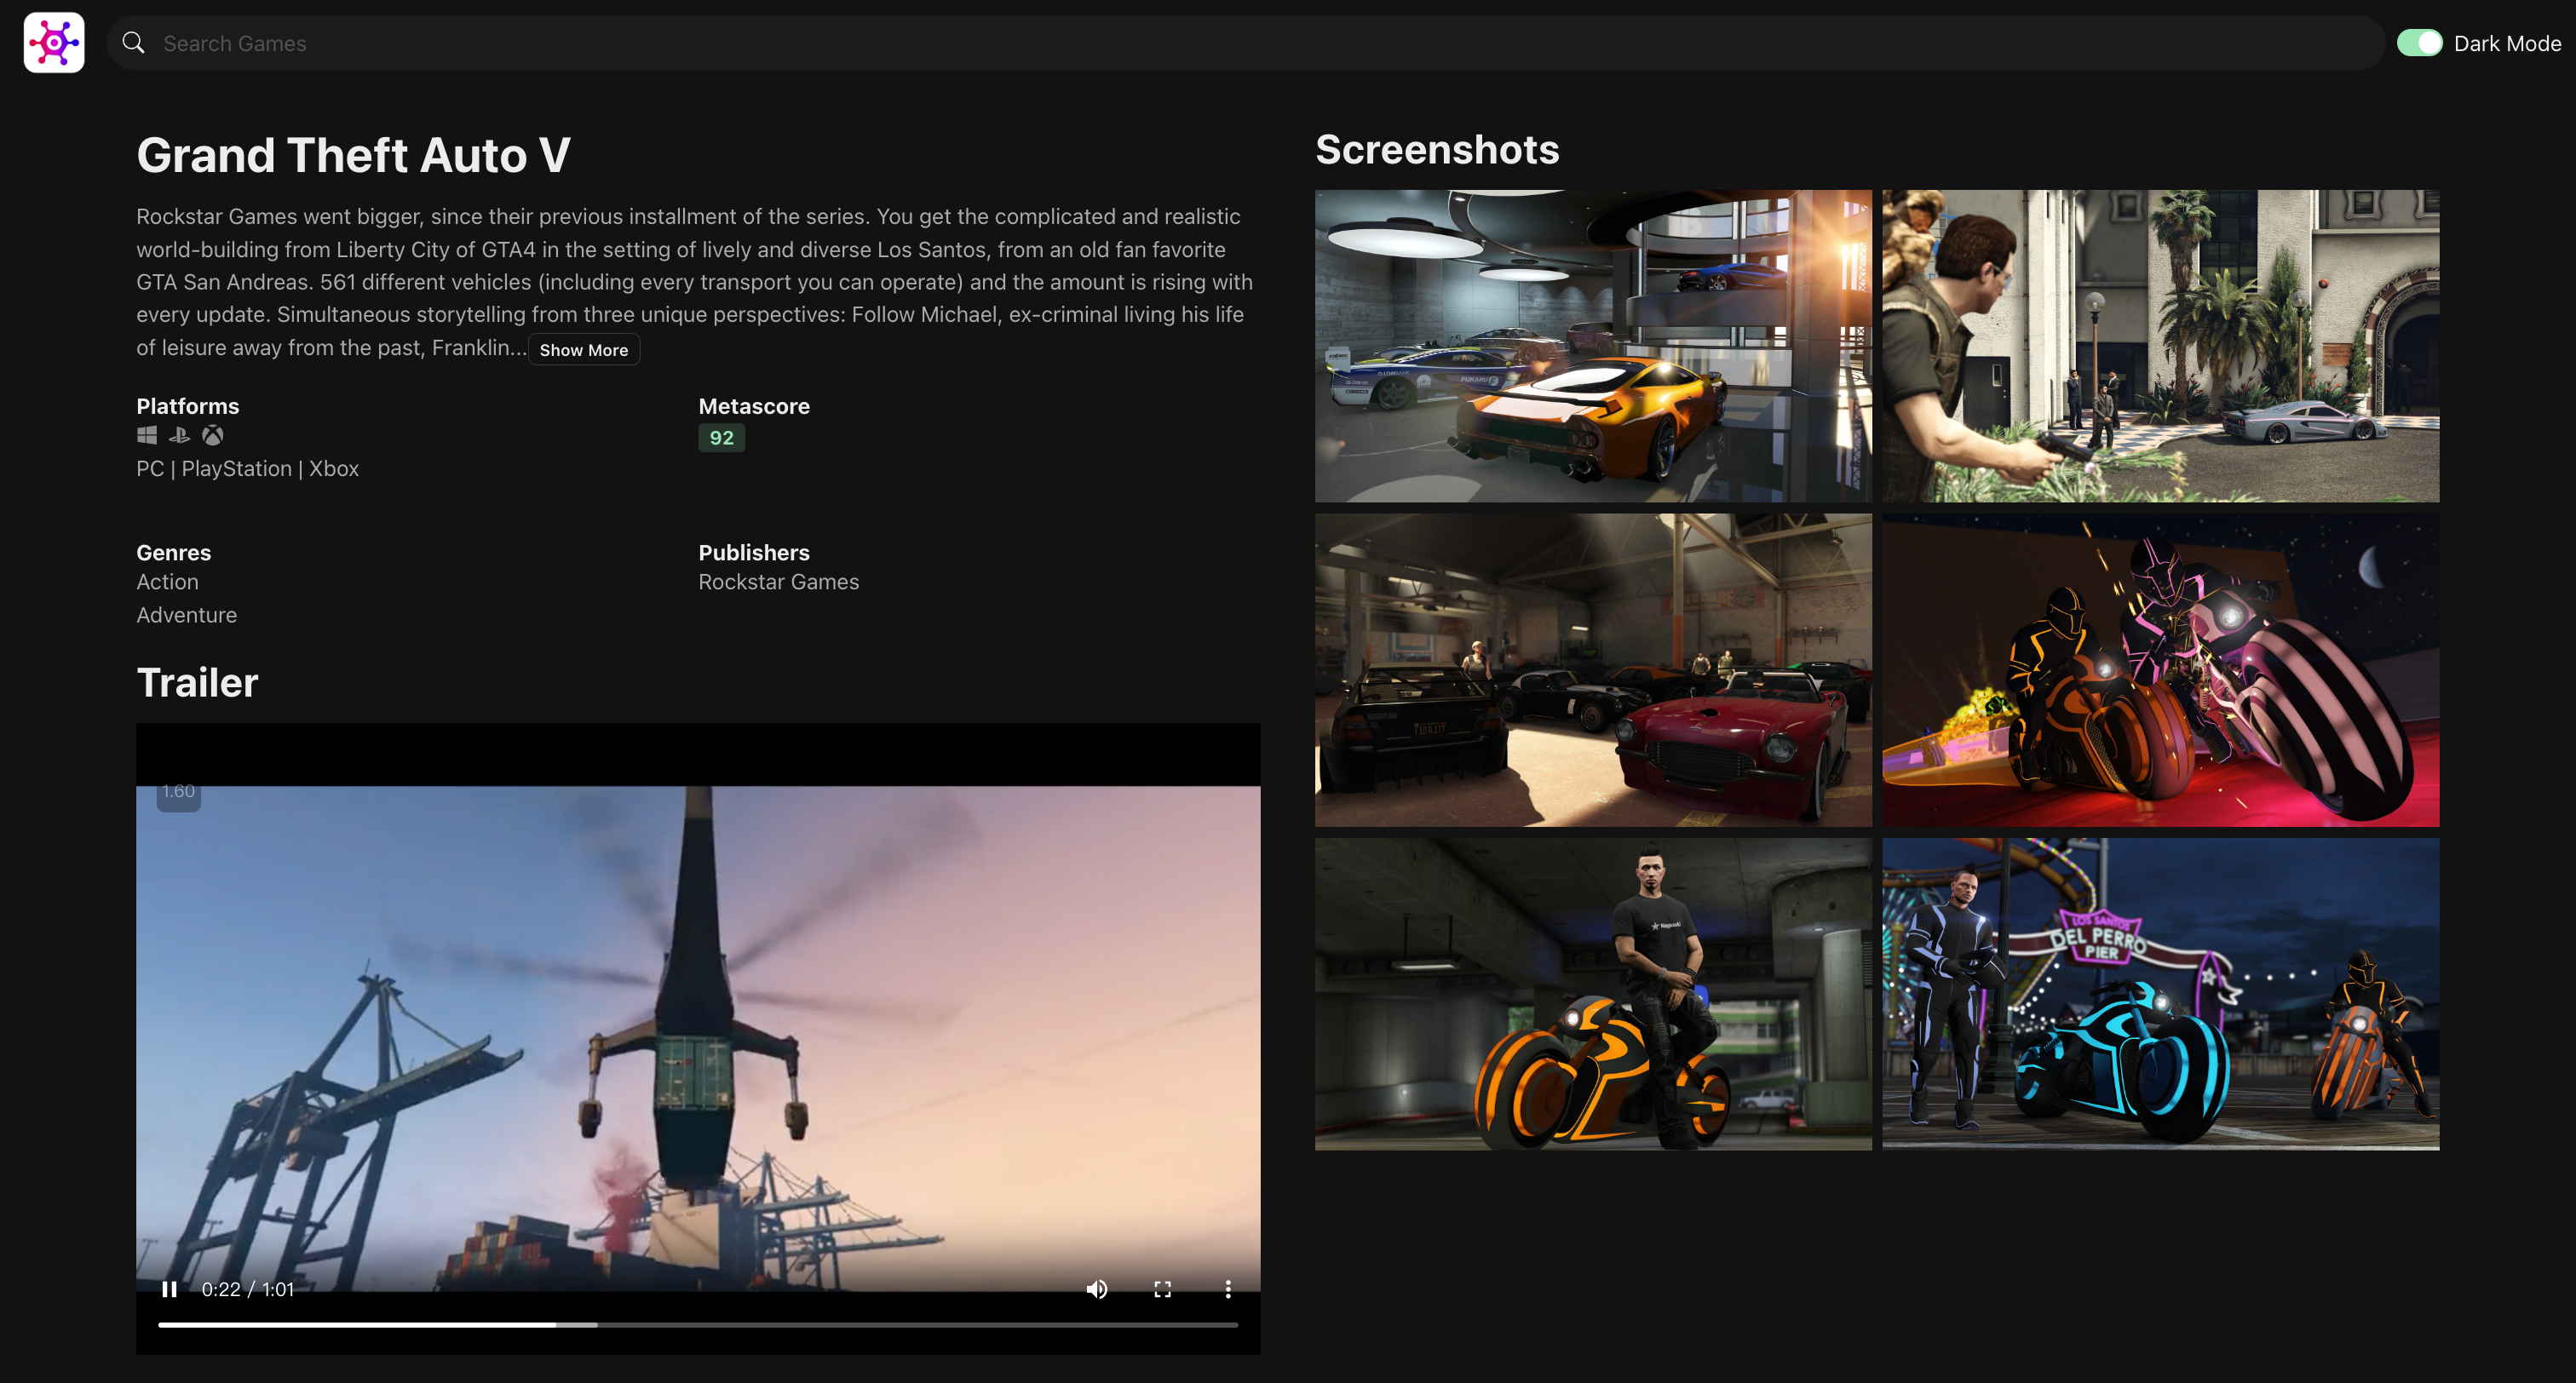Open the orange sports car garage screenshot
The width and height of the screenshot is (2576, 1383).
click(x=1593, y=346)
